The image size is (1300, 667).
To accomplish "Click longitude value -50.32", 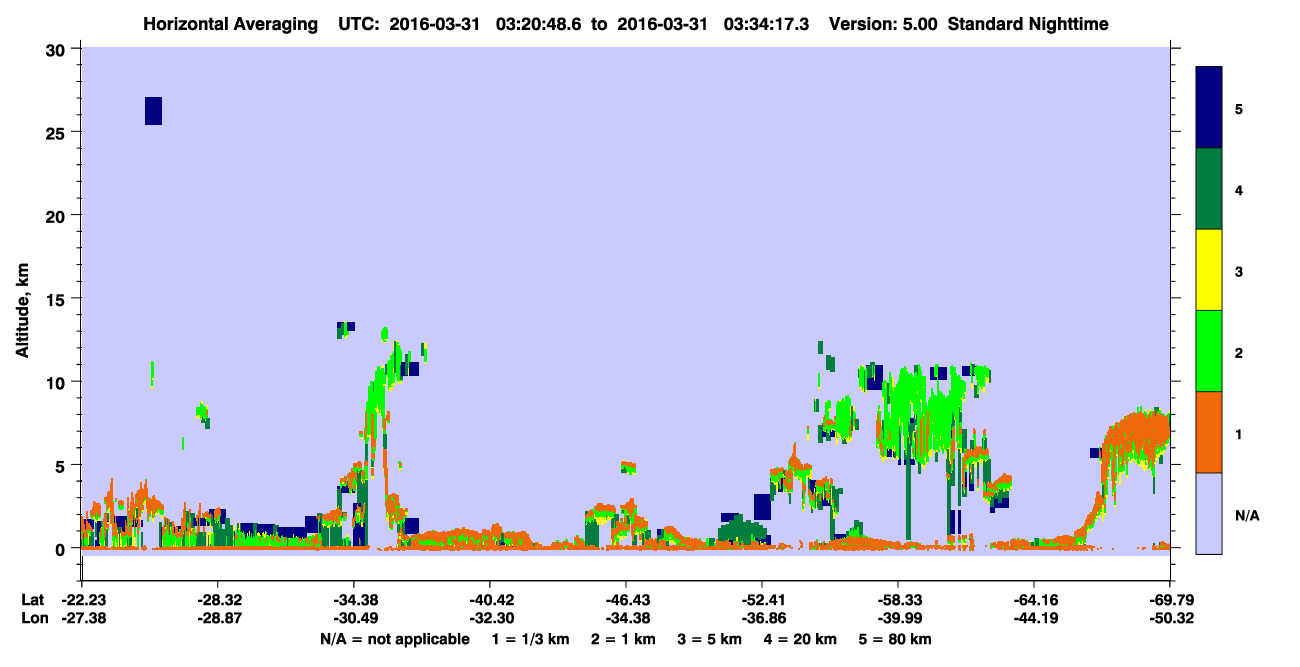I will [1170, 619].
